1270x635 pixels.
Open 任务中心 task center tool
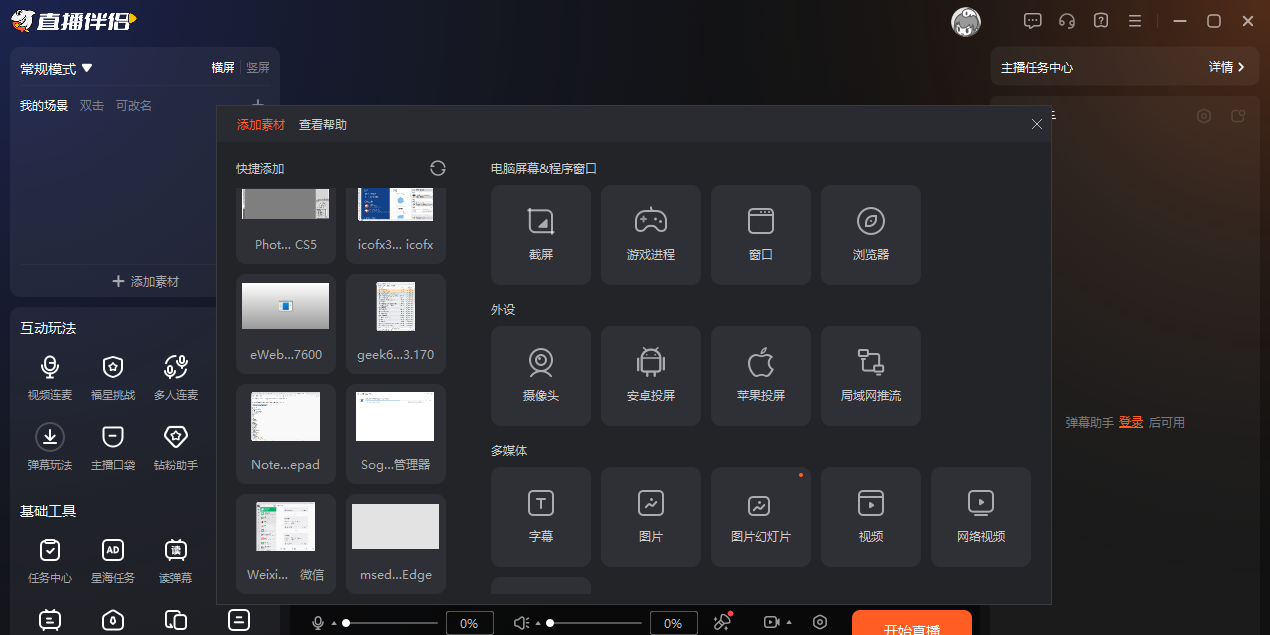pyautogui.click(x=50, y=561)
